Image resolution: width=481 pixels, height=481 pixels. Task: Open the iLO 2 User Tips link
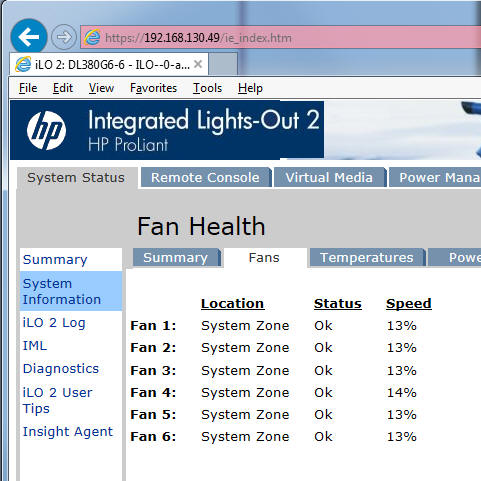(57, 400)
